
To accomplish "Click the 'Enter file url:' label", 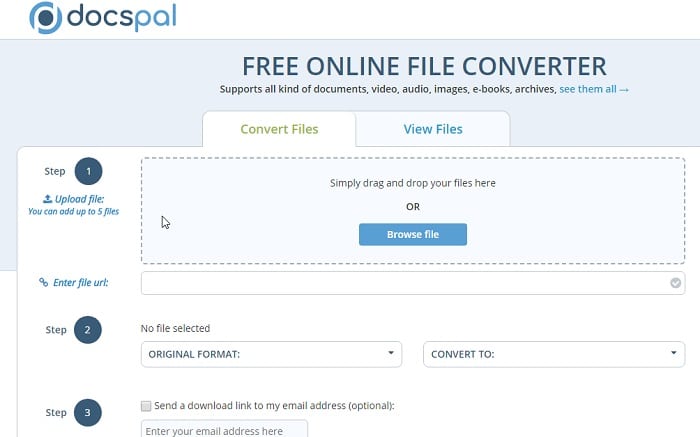I will coord(80,283).
